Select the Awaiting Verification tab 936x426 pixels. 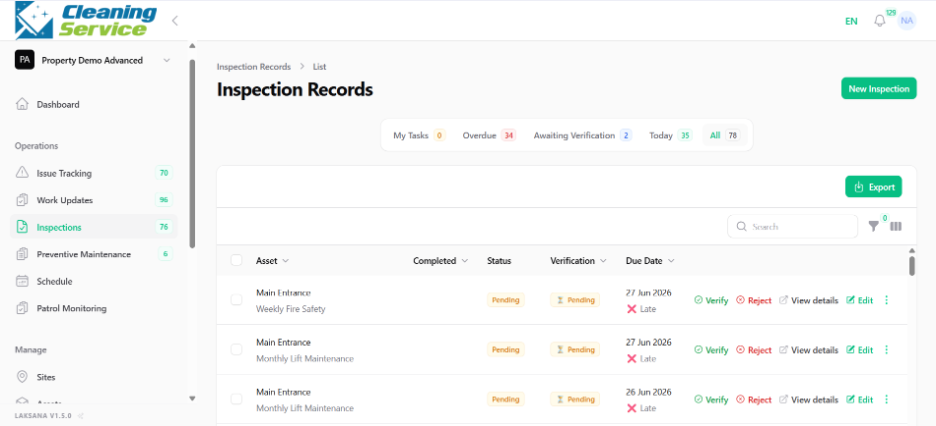[583, 135]
